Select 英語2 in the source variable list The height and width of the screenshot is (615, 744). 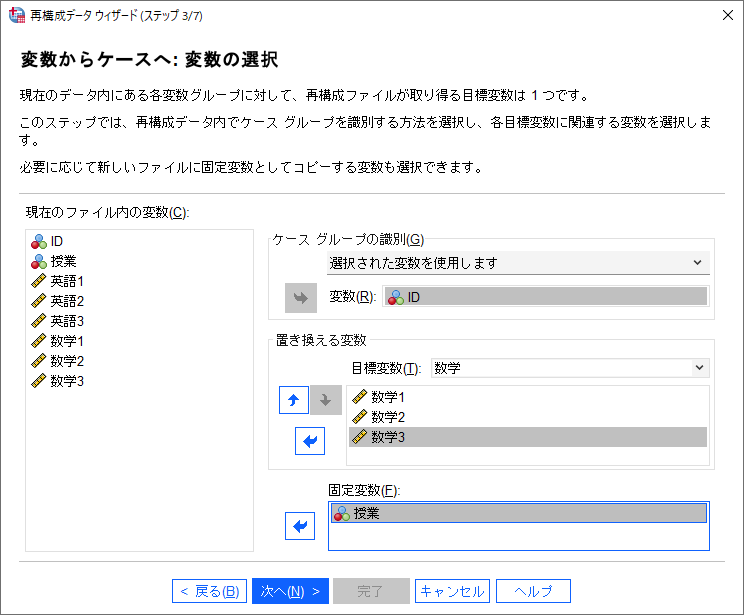[67, 301]
